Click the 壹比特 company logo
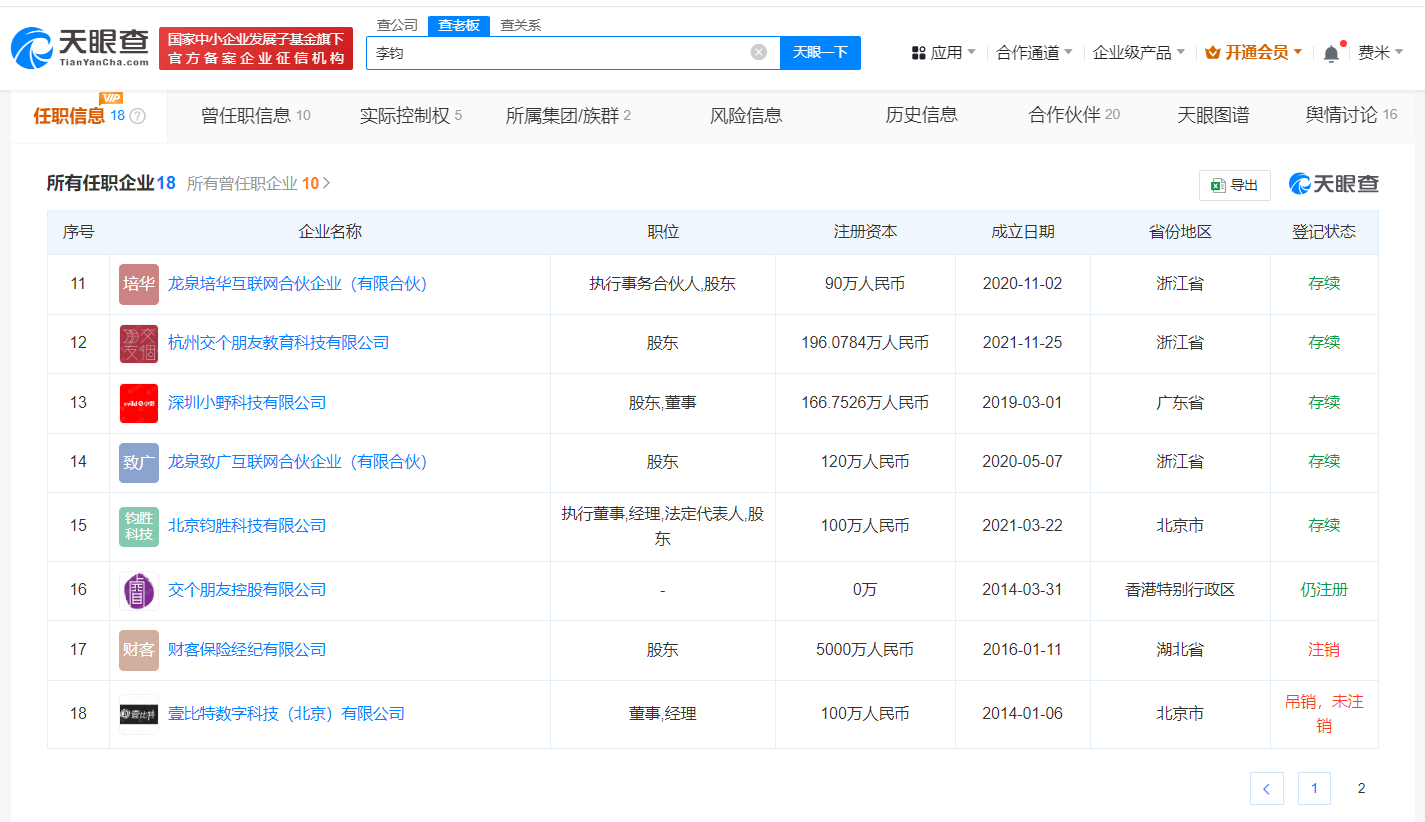 (138, 713)
